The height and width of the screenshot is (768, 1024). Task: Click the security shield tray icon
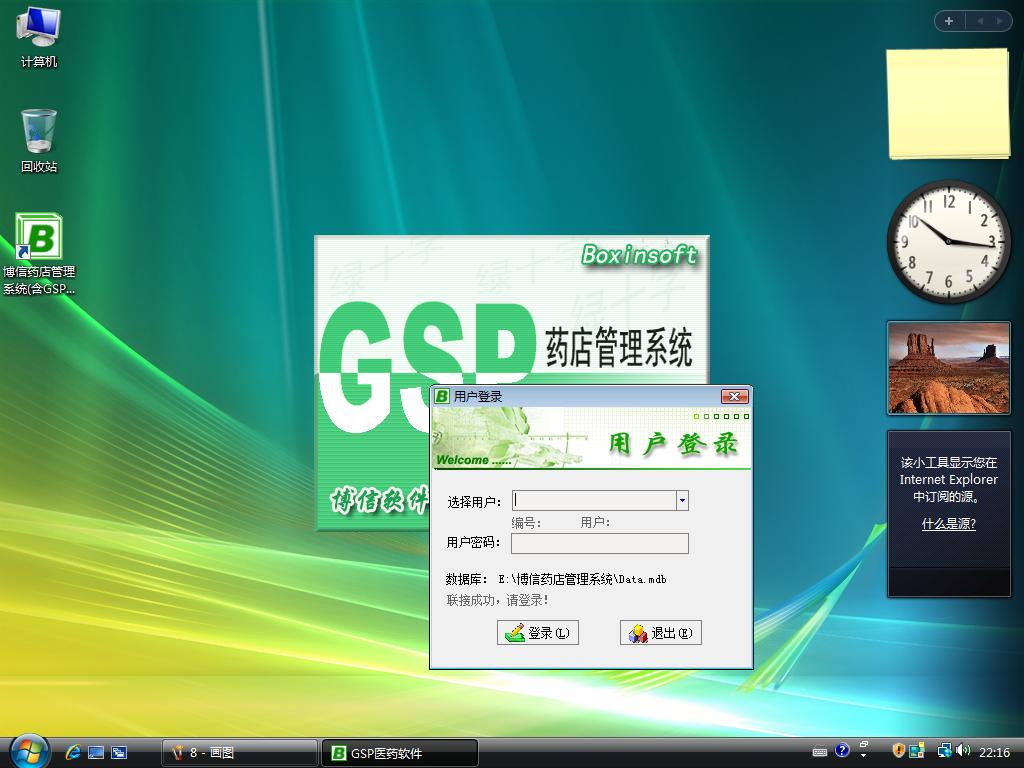(x=899, y=751)
